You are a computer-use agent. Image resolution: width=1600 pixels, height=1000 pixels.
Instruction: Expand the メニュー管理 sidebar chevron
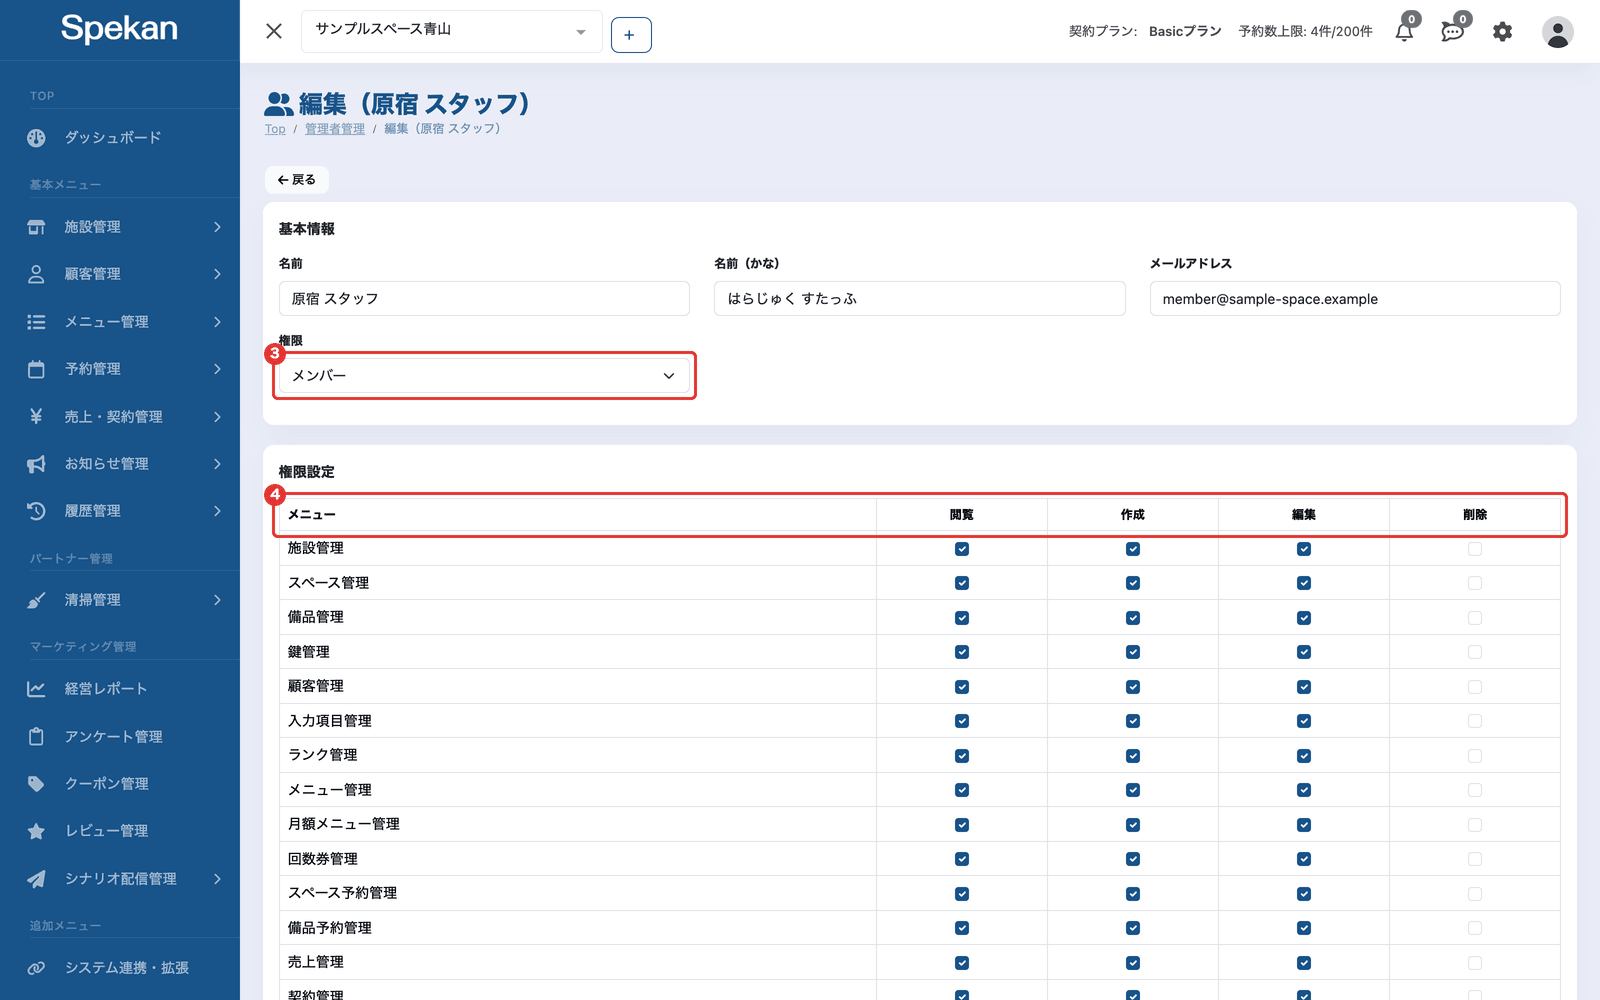tap(217, 322)
